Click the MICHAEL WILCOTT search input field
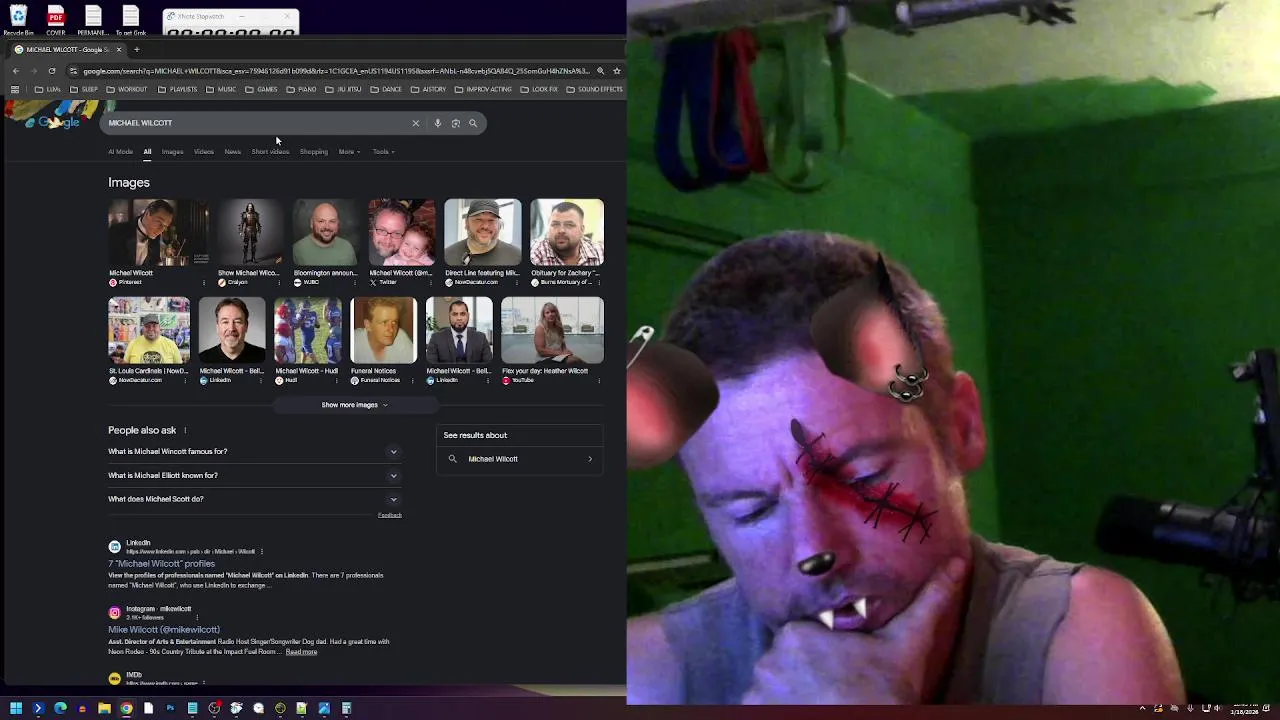The width and height of the screenshot is (1280, 720). click(255, 123)
